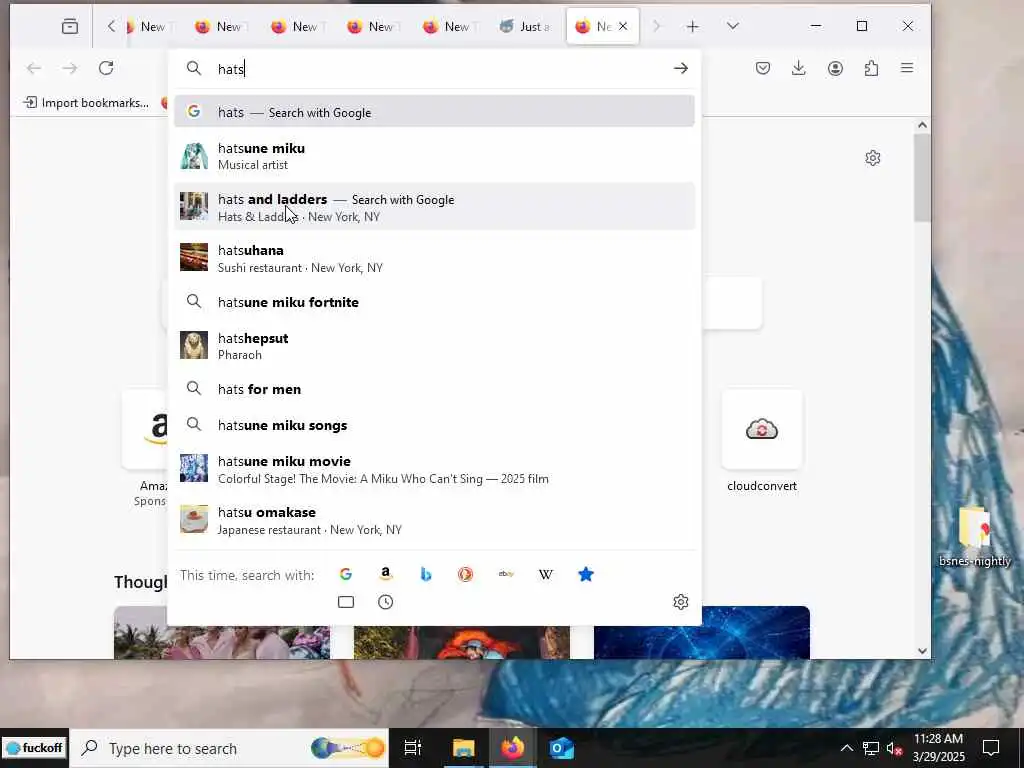Screen dimensions: 1024x768
Task: Search this time with DuckDuckGo icon
Action: (x=466, y=574)
